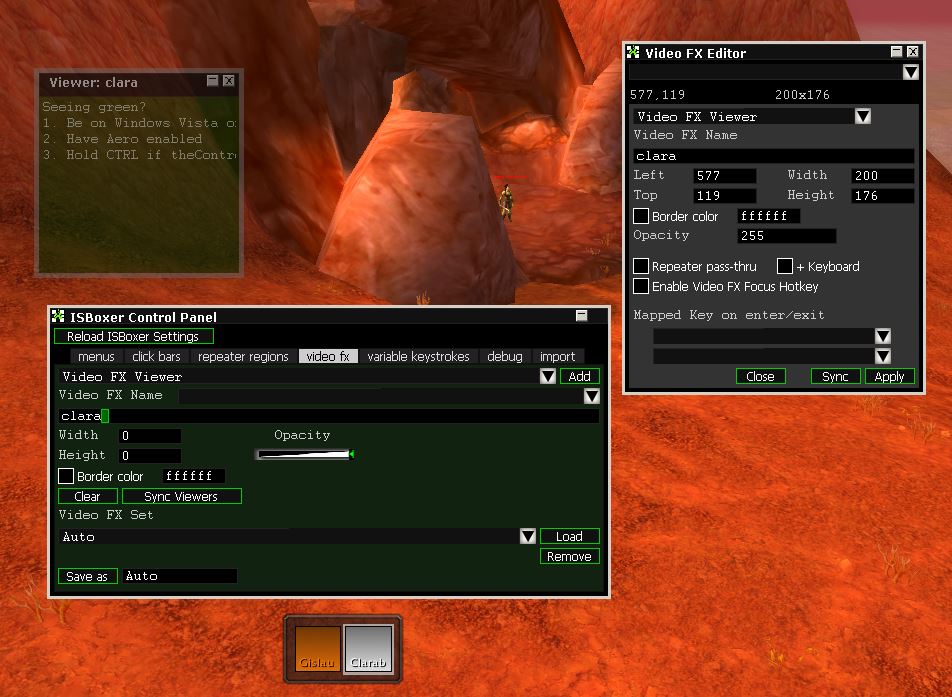The image size is (952, 697).
Task: Switch to the debug tab
Action: (505, 356)
